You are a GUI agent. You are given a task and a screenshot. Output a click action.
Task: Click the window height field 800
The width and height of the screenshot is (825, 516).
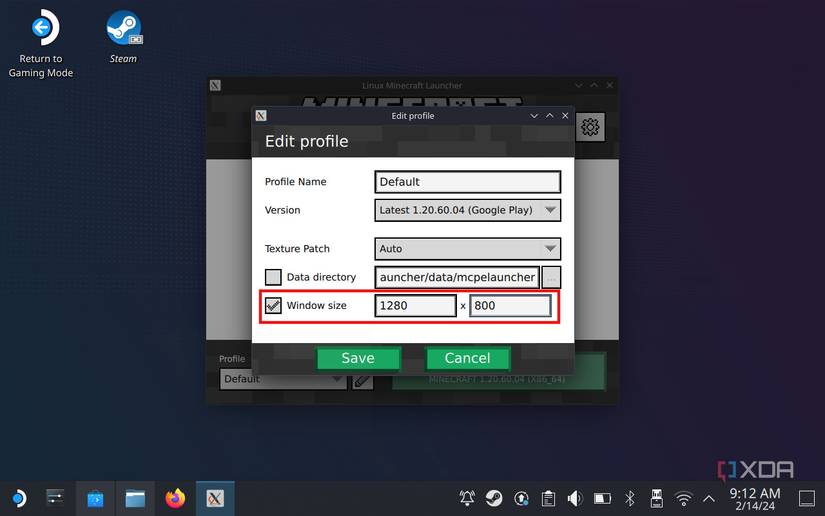(510, 306)
